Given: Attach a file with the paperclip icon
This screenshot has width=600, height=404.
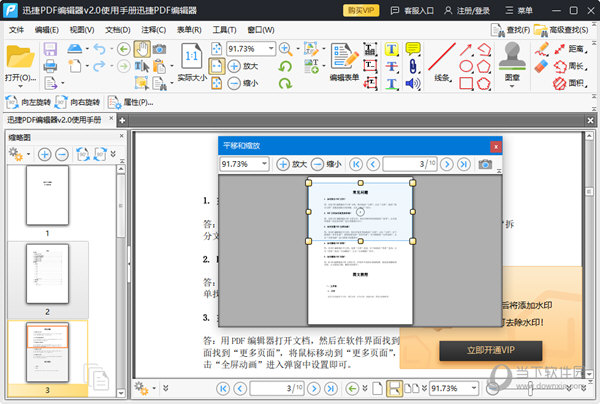Looking at the screenshot, I should click(413, 66).
